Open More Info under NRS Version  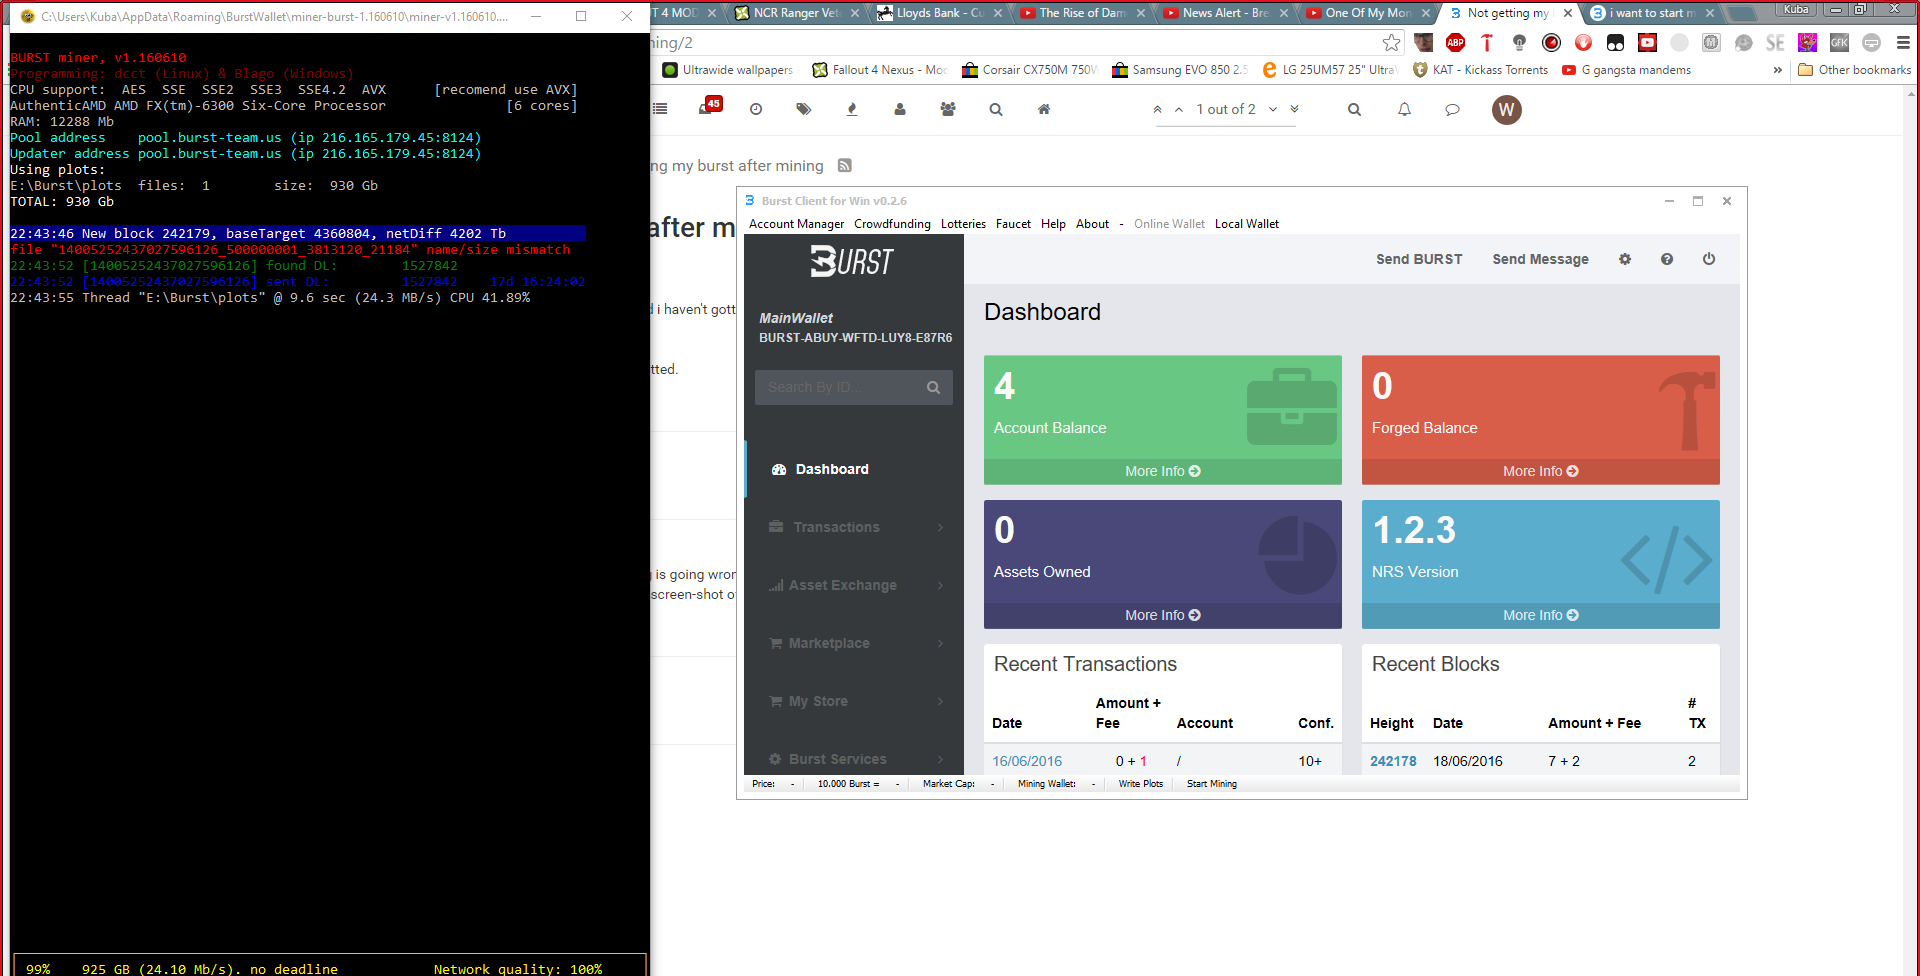click(1541, 615)
